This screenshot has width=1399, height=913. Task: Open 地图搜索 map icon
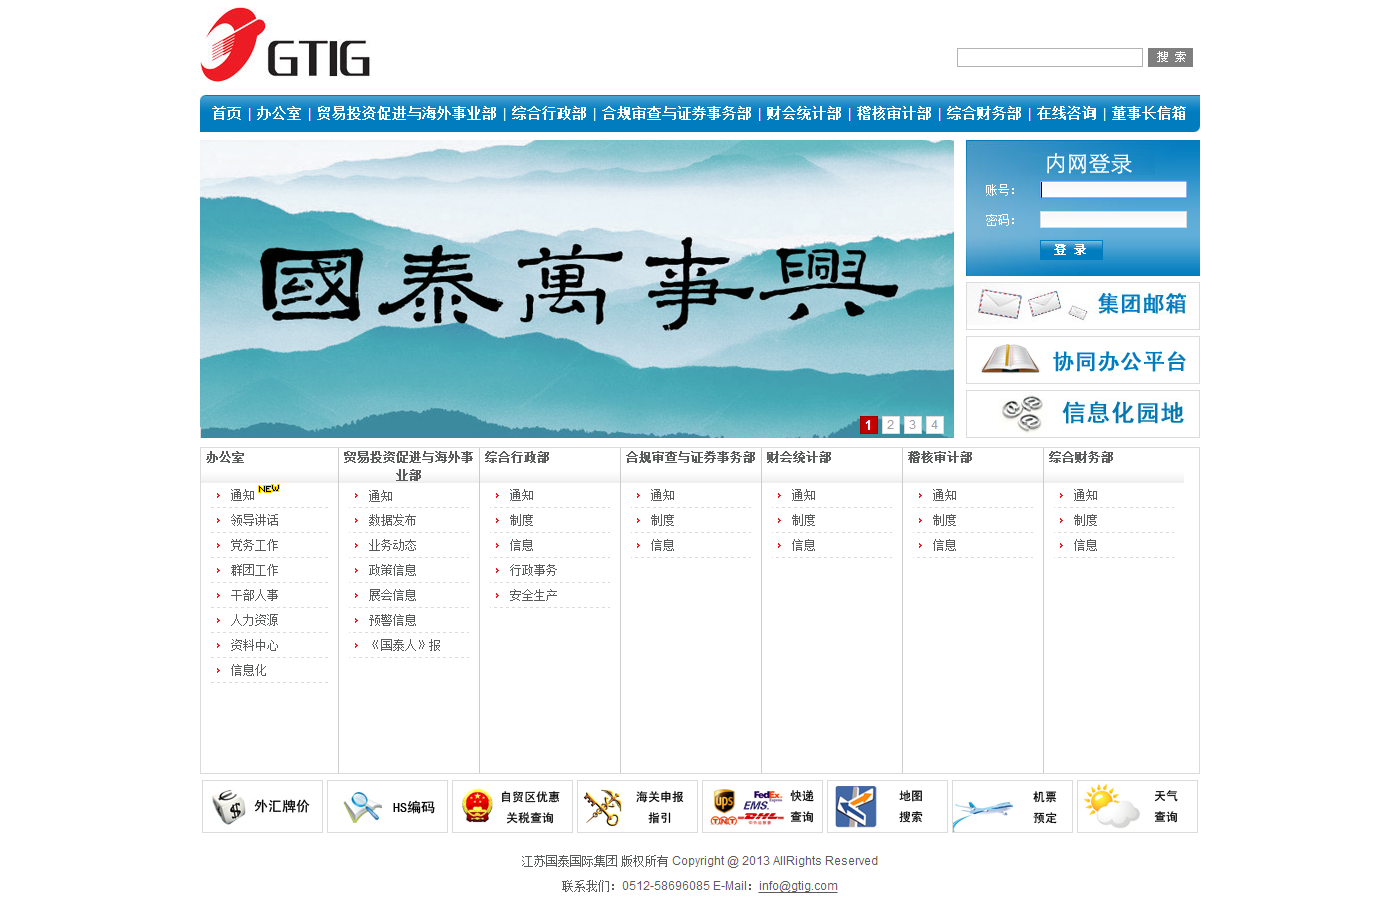pyautogui.click(x=856, y=807)
